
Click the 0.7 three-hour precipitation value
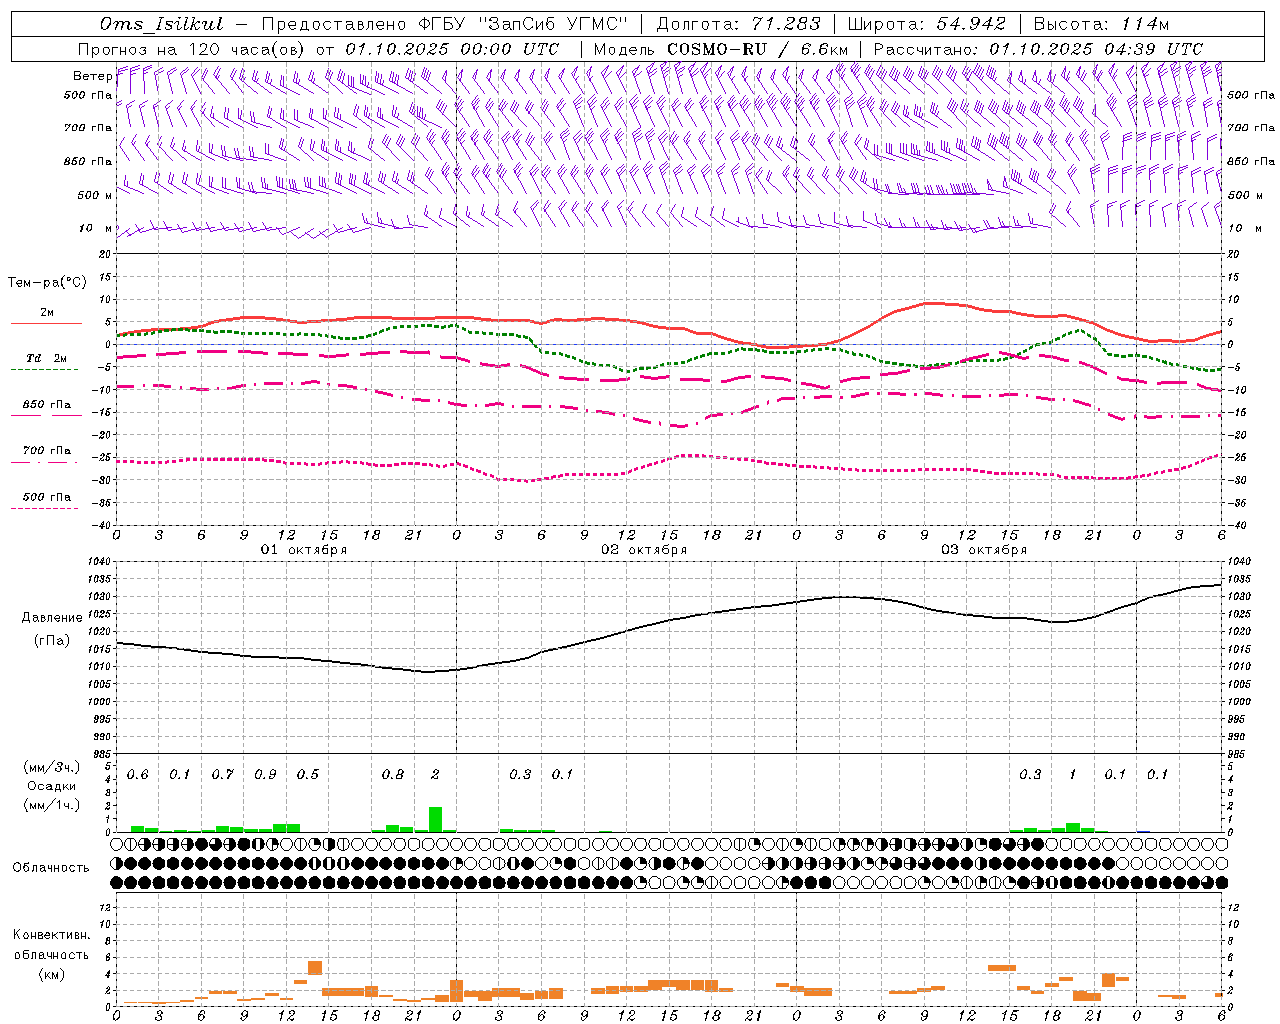point(222,775)
